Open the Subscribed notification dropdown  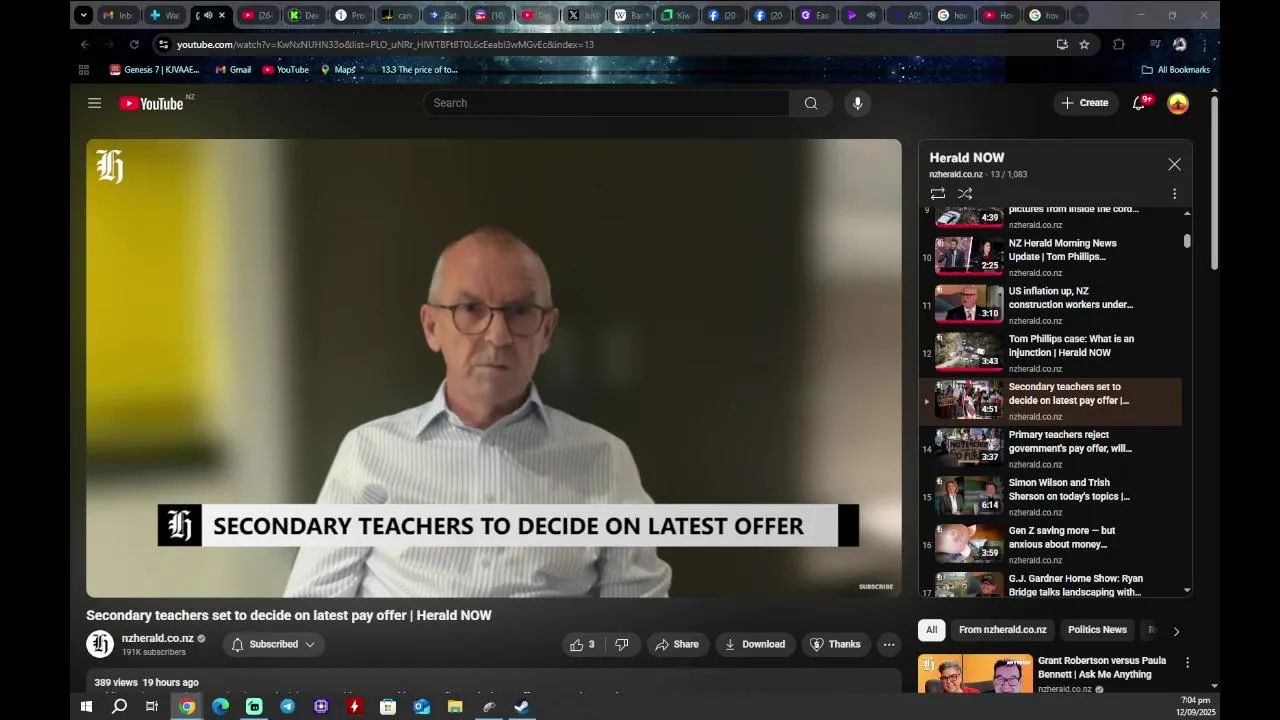273,644
